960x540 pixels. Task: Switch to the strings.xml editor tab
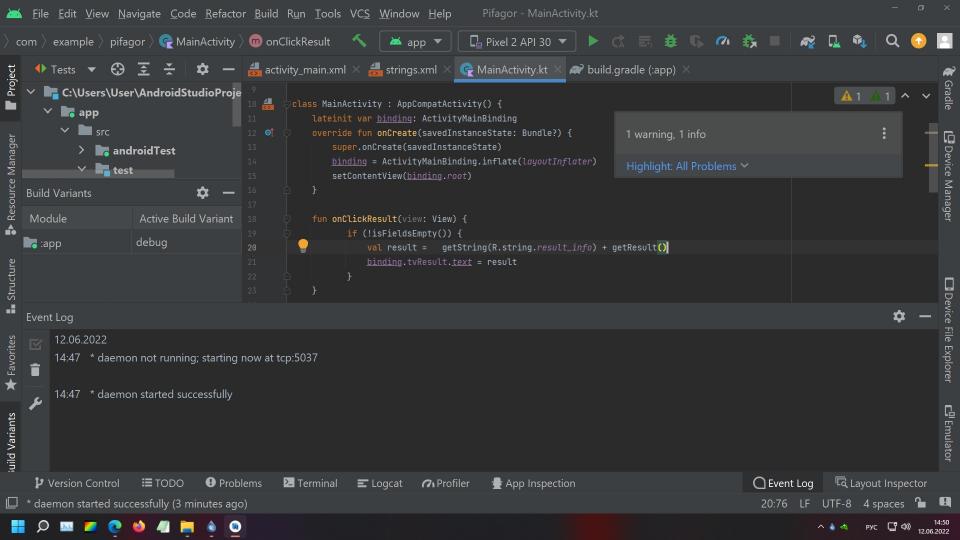[x=410, y=70]
